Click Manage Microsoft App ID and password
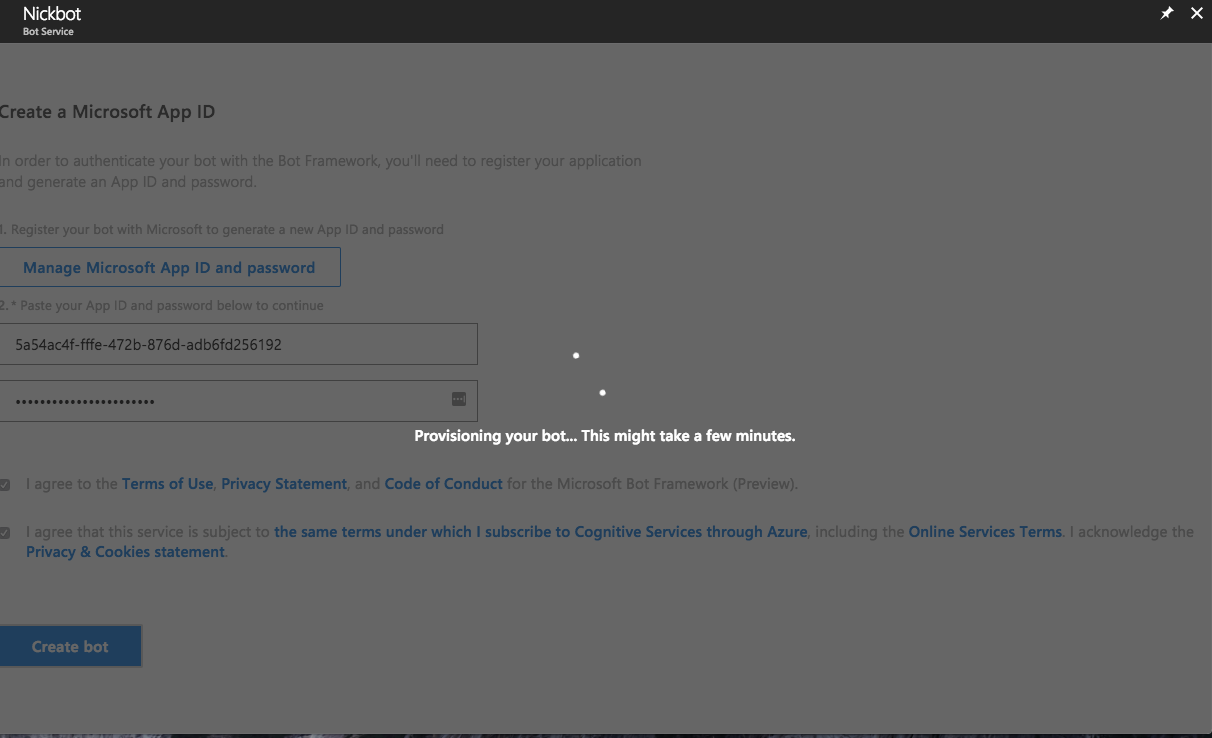Image resolution: width=1212 pixels, height=738 pixels. (x=169, y=268)
